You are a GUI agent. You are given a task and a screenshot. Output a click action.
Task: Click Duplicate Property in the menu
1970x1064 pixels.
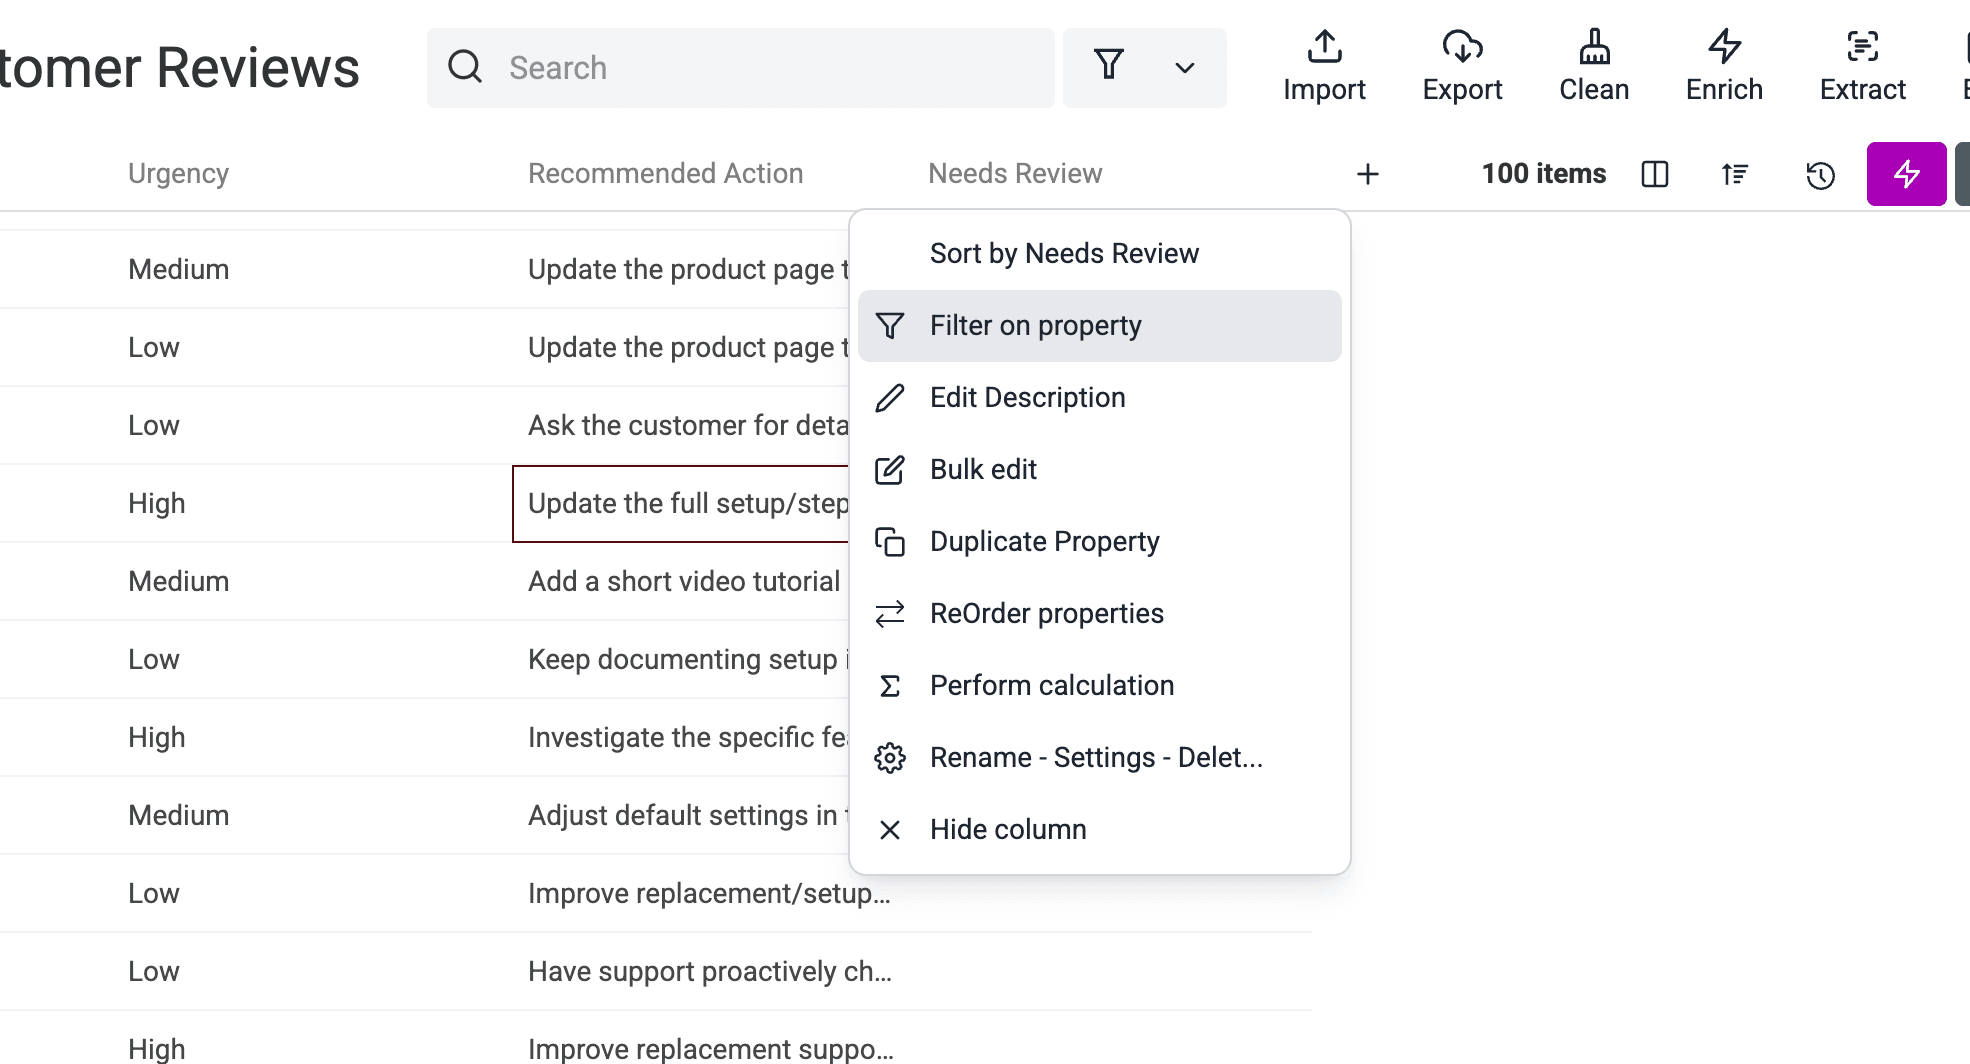point(1099,542)
